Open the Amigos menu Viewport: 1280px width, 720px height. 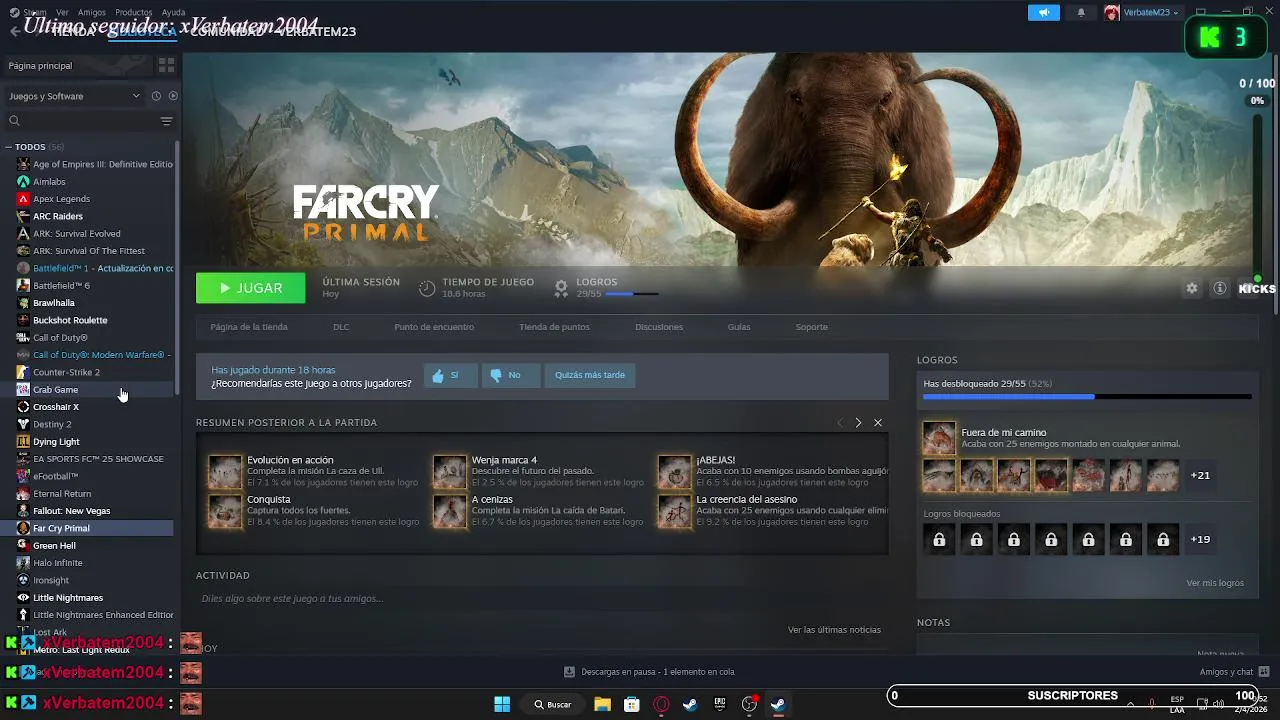(92, 12)
